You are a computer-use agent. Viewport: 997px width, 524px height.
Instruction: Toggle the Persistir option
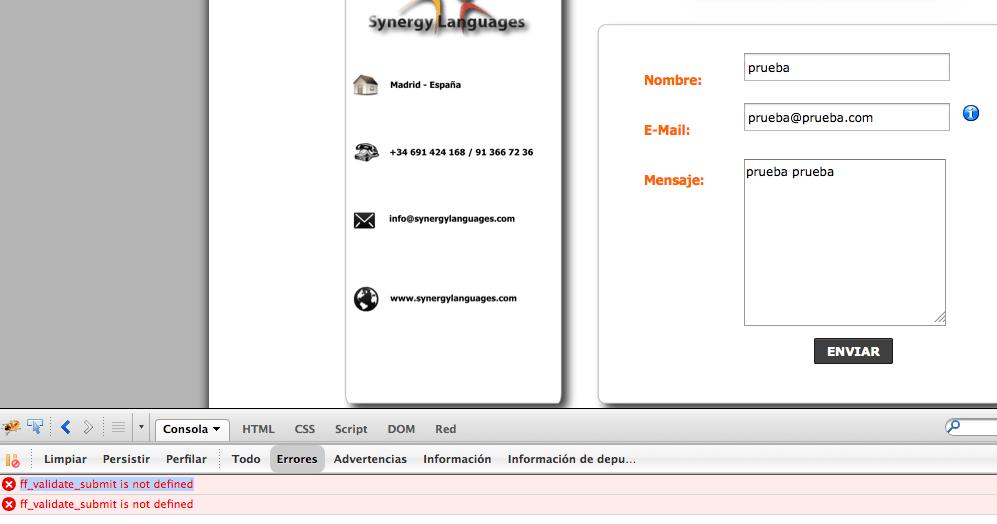tap(127, 459)
